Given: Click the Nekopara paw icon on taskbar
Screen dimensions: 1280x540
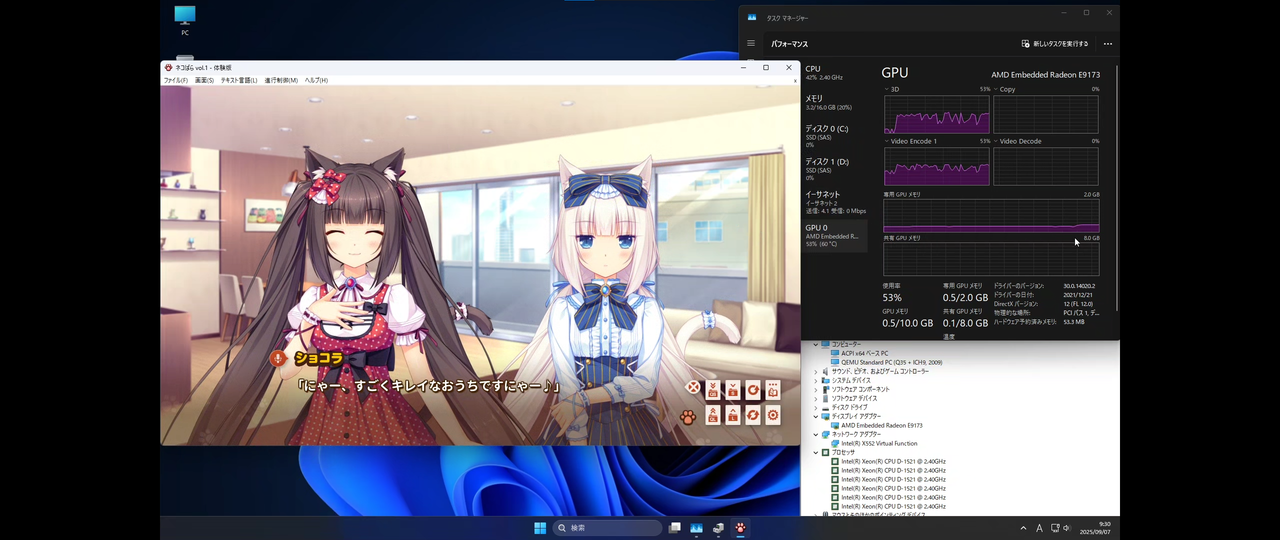Looking at the screenshot, I should tap(740, 527).
